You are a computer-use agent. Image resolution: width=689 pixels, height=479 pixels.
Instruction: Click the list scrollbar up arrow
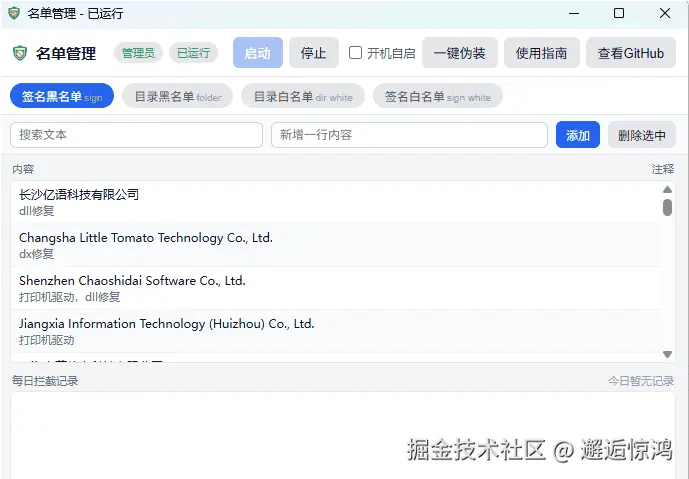point(667,189)
